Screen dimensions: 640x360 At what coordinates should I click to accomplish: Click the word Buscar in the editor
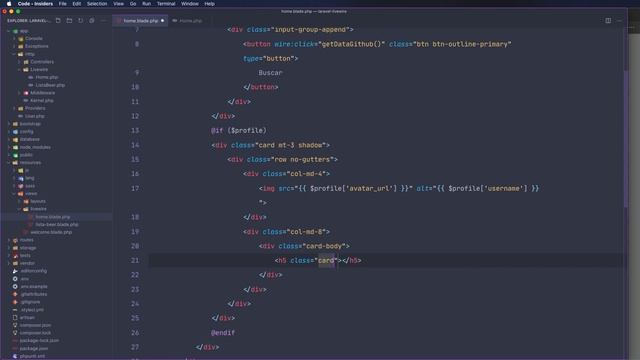point(270,73)
